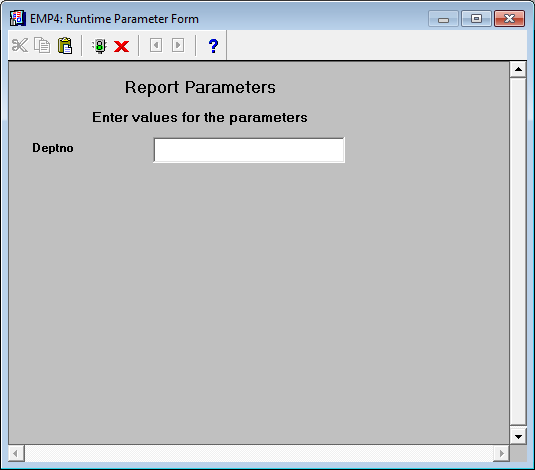Minimize the Runtime Parameter Form window

(443, 19)
